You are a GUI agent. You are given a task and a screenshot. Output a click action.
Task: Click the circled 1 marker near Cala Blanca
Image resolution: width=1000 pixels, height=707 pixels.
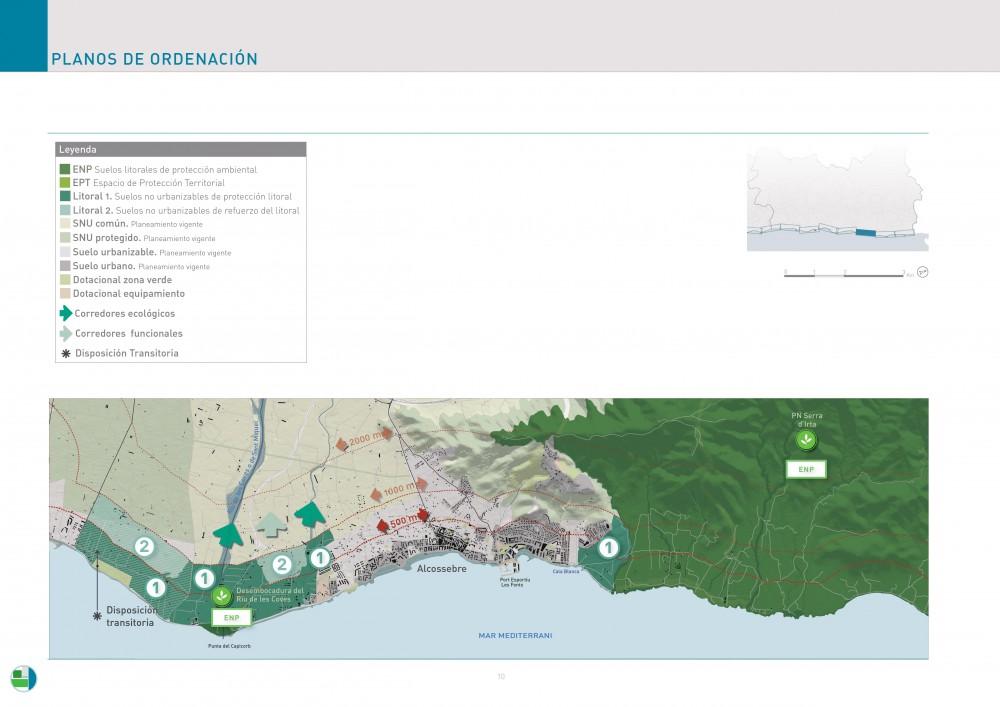coord(607,547)
